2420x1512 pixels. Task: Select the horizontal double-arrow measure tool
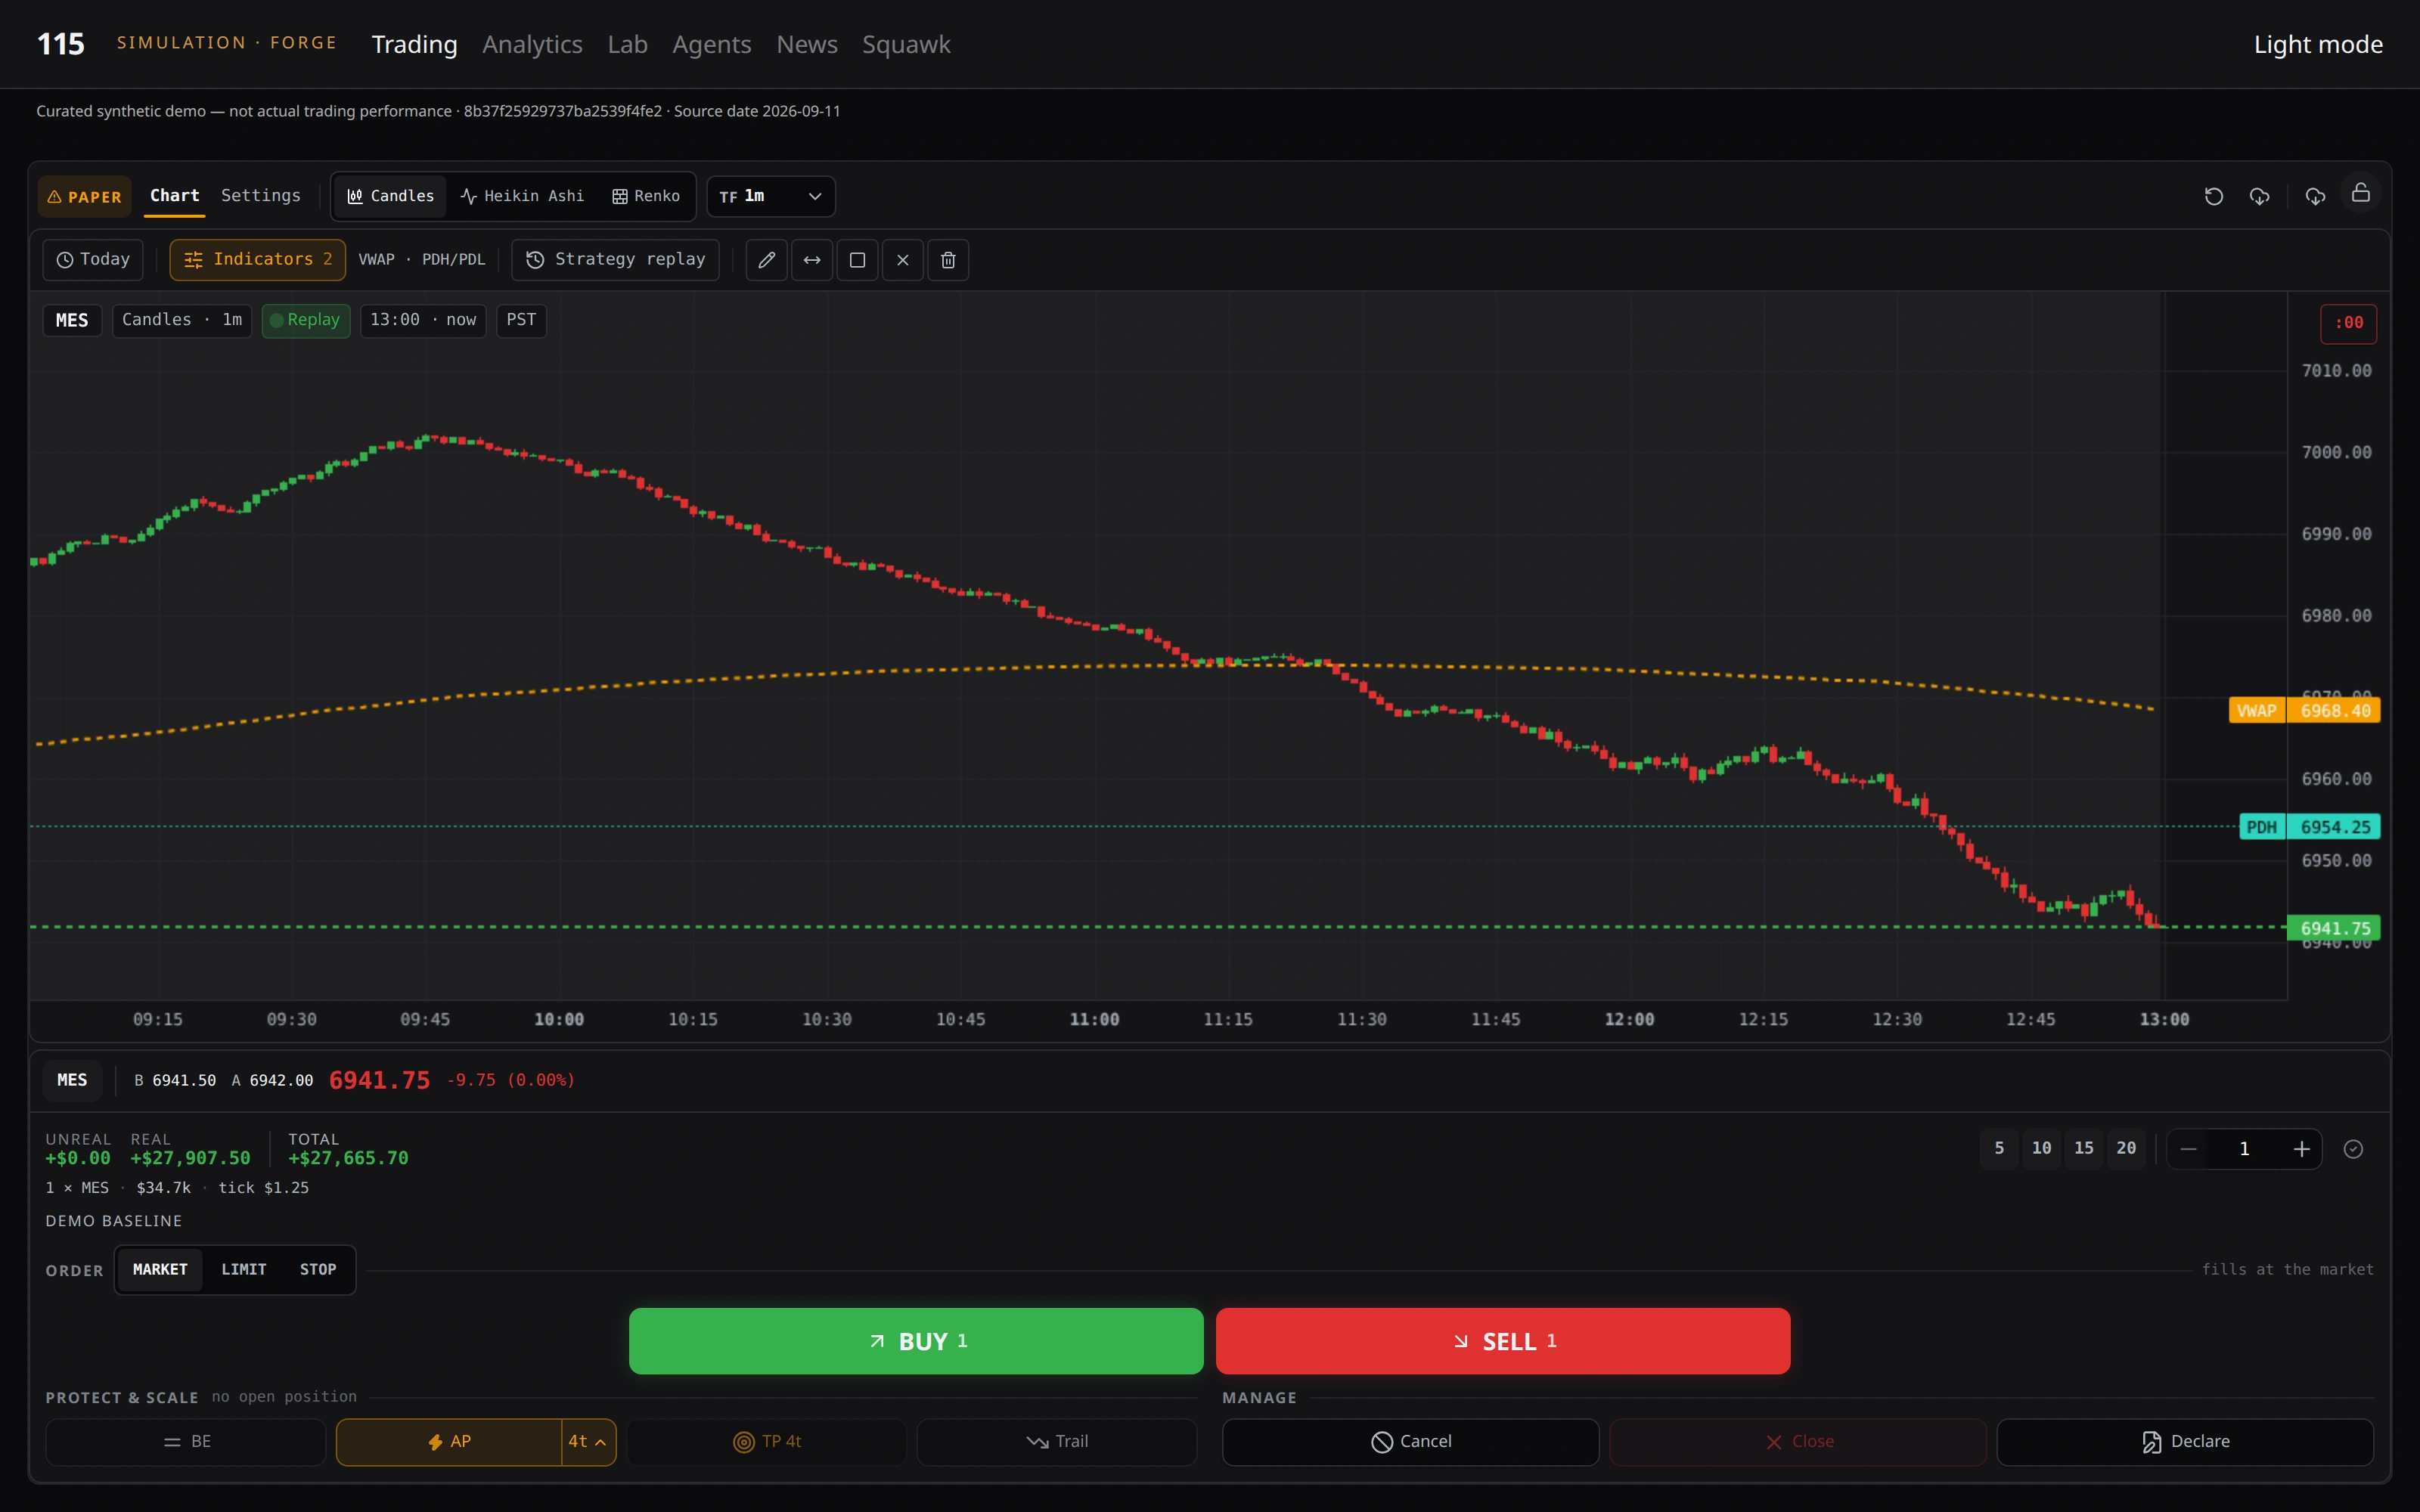click(x=812, y=260)
